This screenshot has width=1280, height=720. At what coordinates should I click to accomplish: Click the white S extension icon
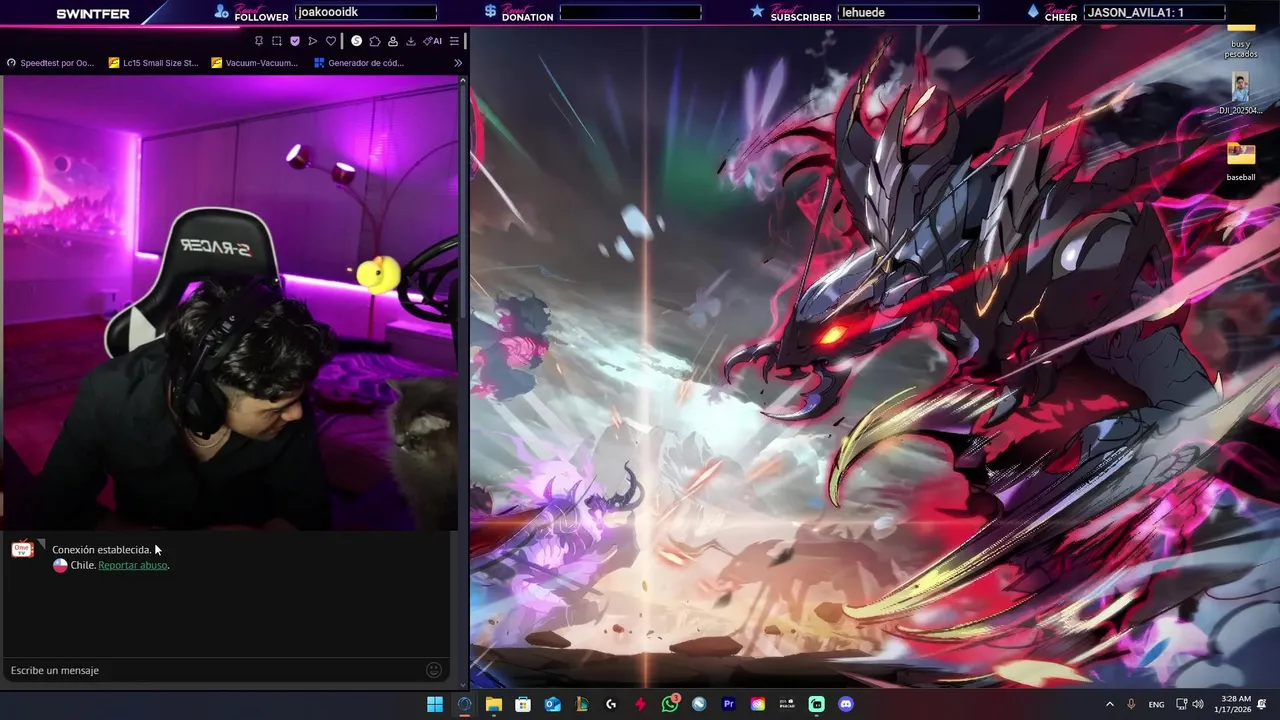click(356, 41)
